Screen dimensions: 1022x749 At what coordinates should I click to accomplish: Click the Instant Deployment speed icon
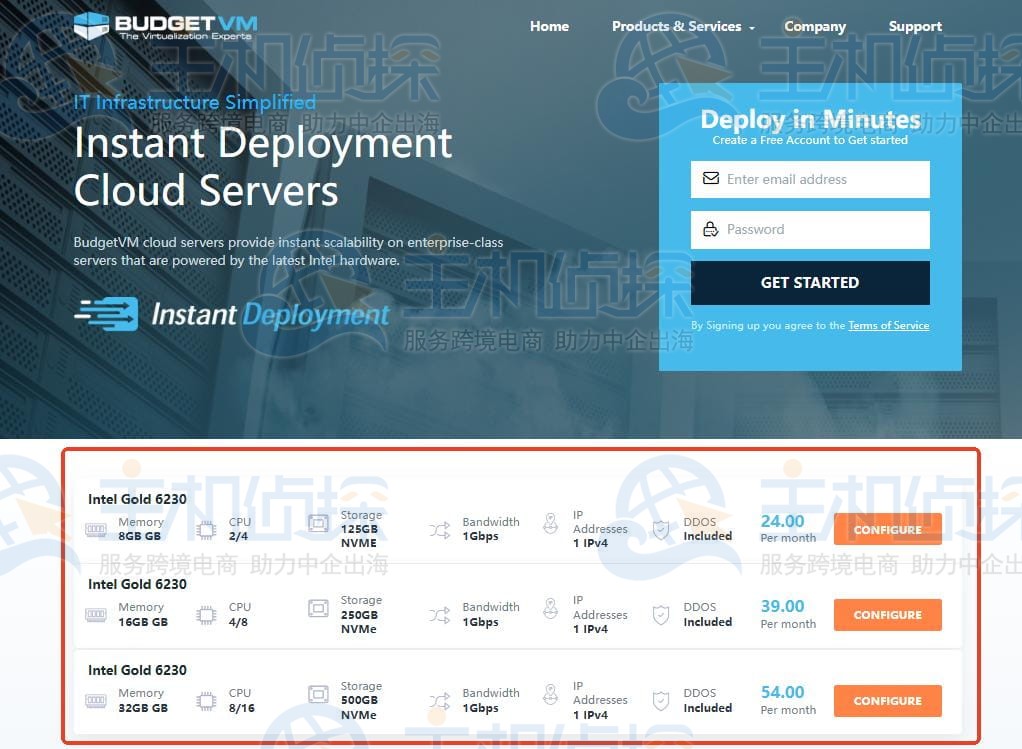click(x=106, y=314)
